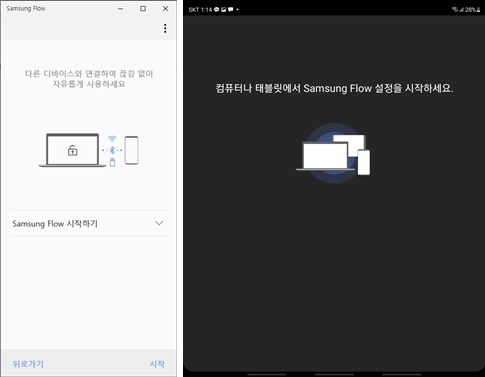
Task: Tap the Wi-Fi signal icon in phone status bar
Action: pyautogui.click(x=455, y=10)
